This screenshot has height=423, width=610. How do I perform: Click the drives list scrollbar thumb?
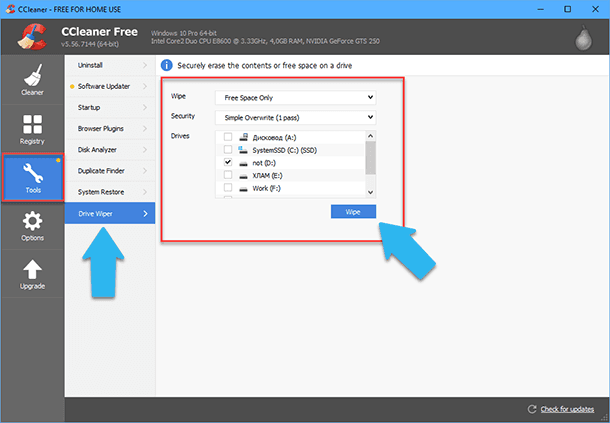pos(370,158)
